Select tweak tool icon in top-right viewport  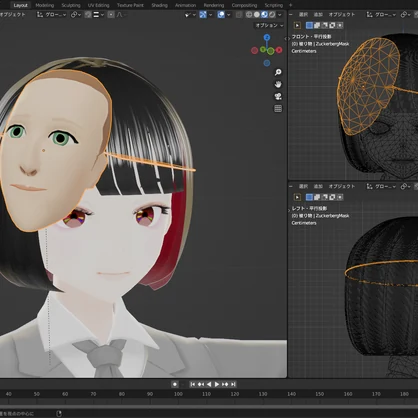point(297,25)
